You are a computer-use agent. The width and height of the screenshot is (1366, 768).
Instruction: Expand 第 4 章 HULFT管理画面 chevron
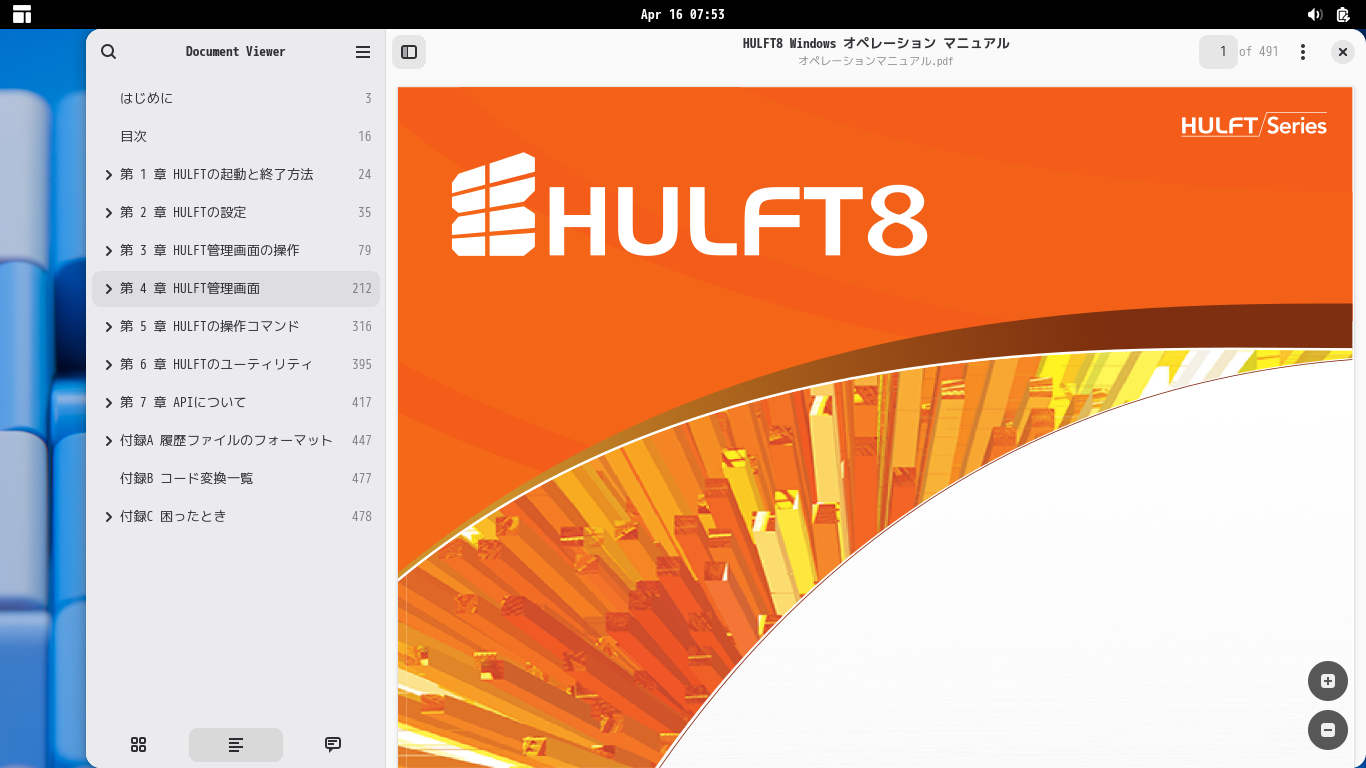coord(109,288)
